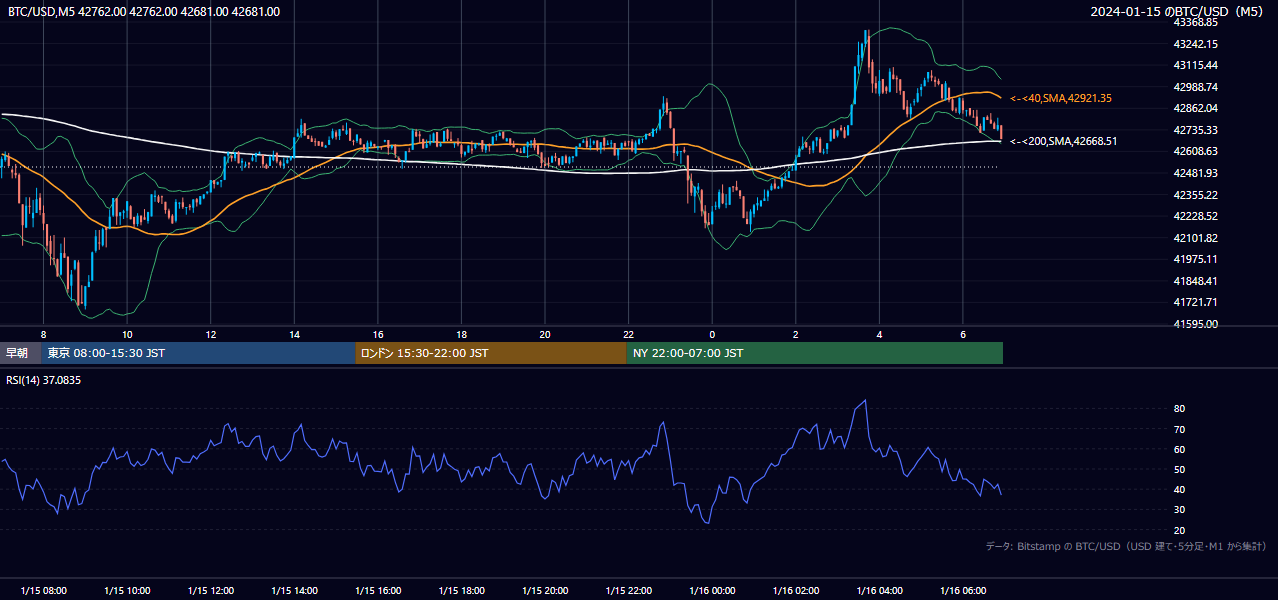
Task: Click the 1/15 16:00 date label
Action: click(x=378, y=590)
